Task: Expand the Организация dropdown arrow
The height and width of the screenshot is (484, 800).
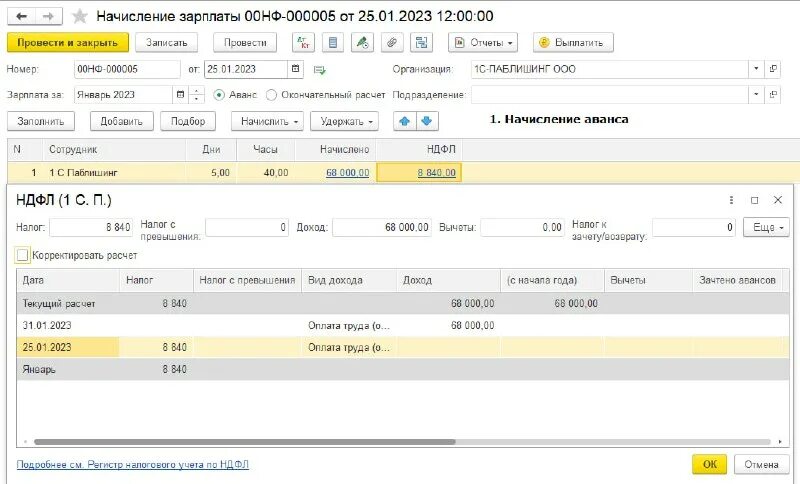Action: coord(756,69)
